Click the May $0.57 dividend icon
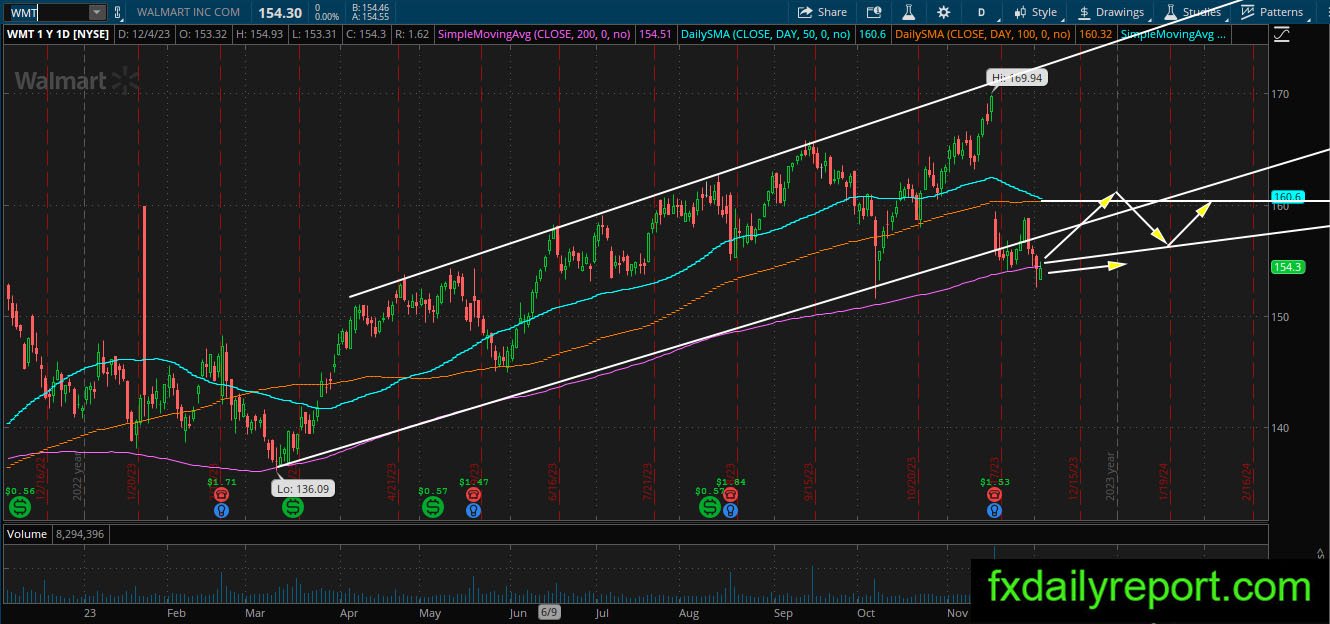The image size is (1330, 624). pos(432,508)
